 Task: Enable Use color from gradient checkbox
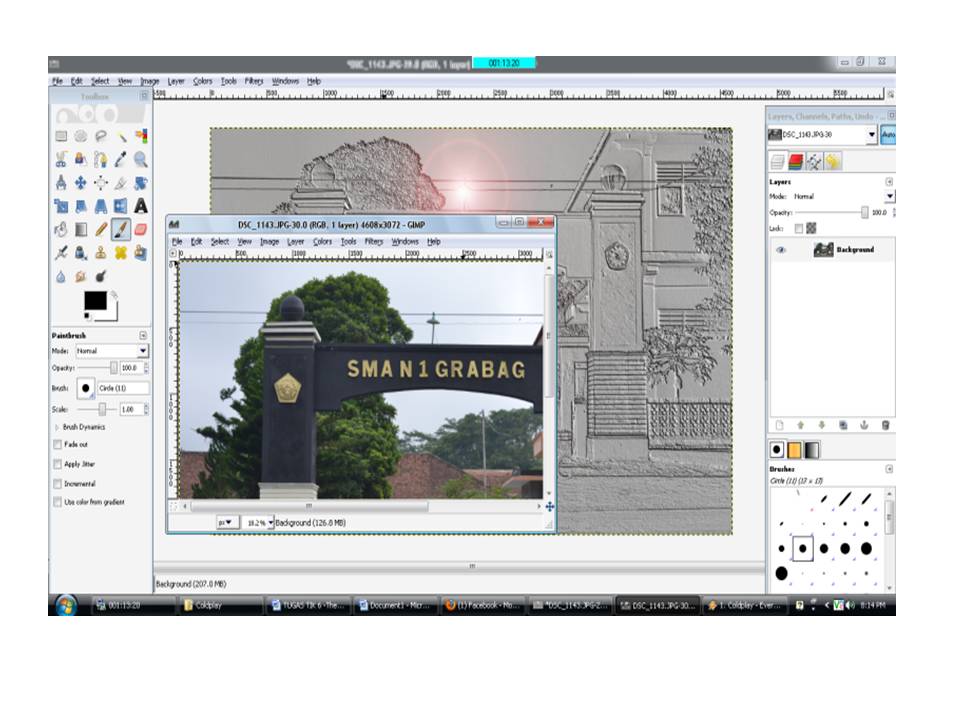pyautogui.click(x=58, y=502)
